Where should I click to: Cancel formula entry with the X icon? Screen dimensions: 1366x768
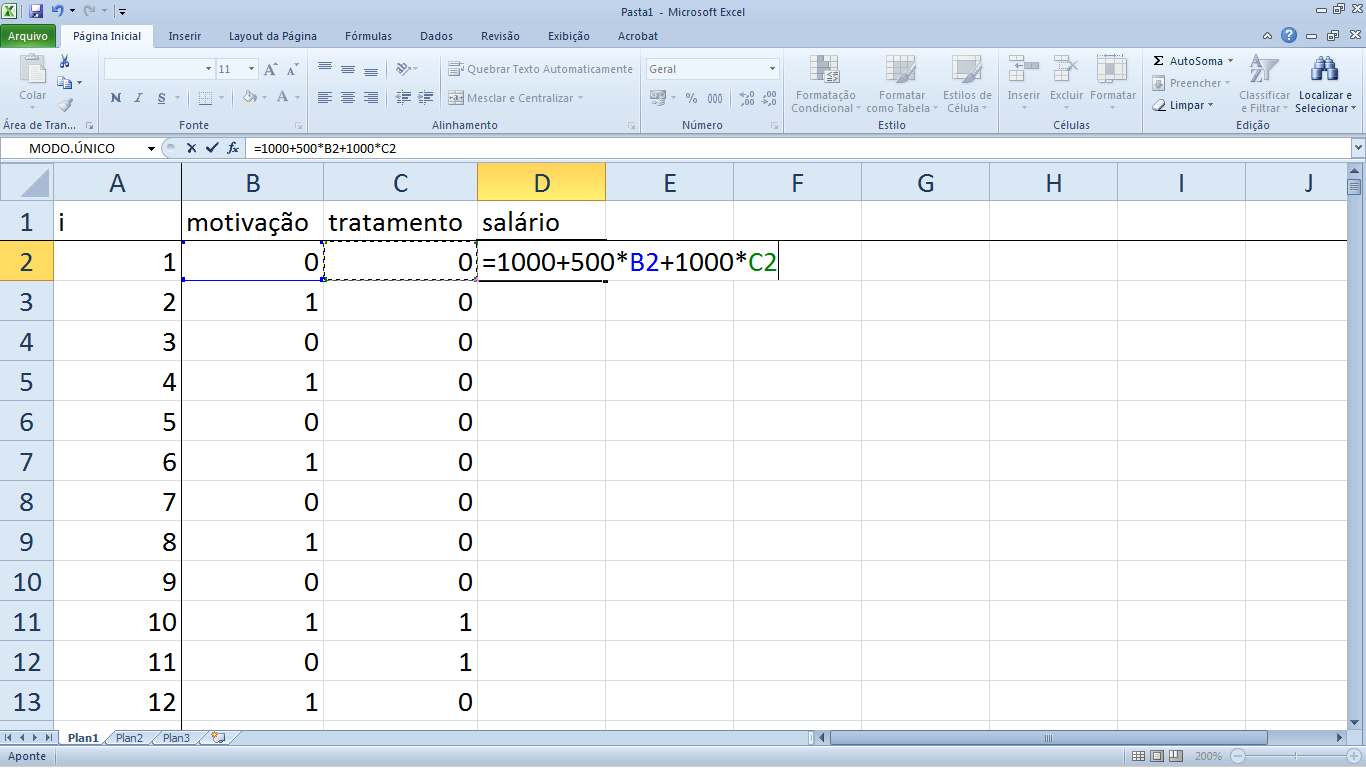[x=191, y=148]
